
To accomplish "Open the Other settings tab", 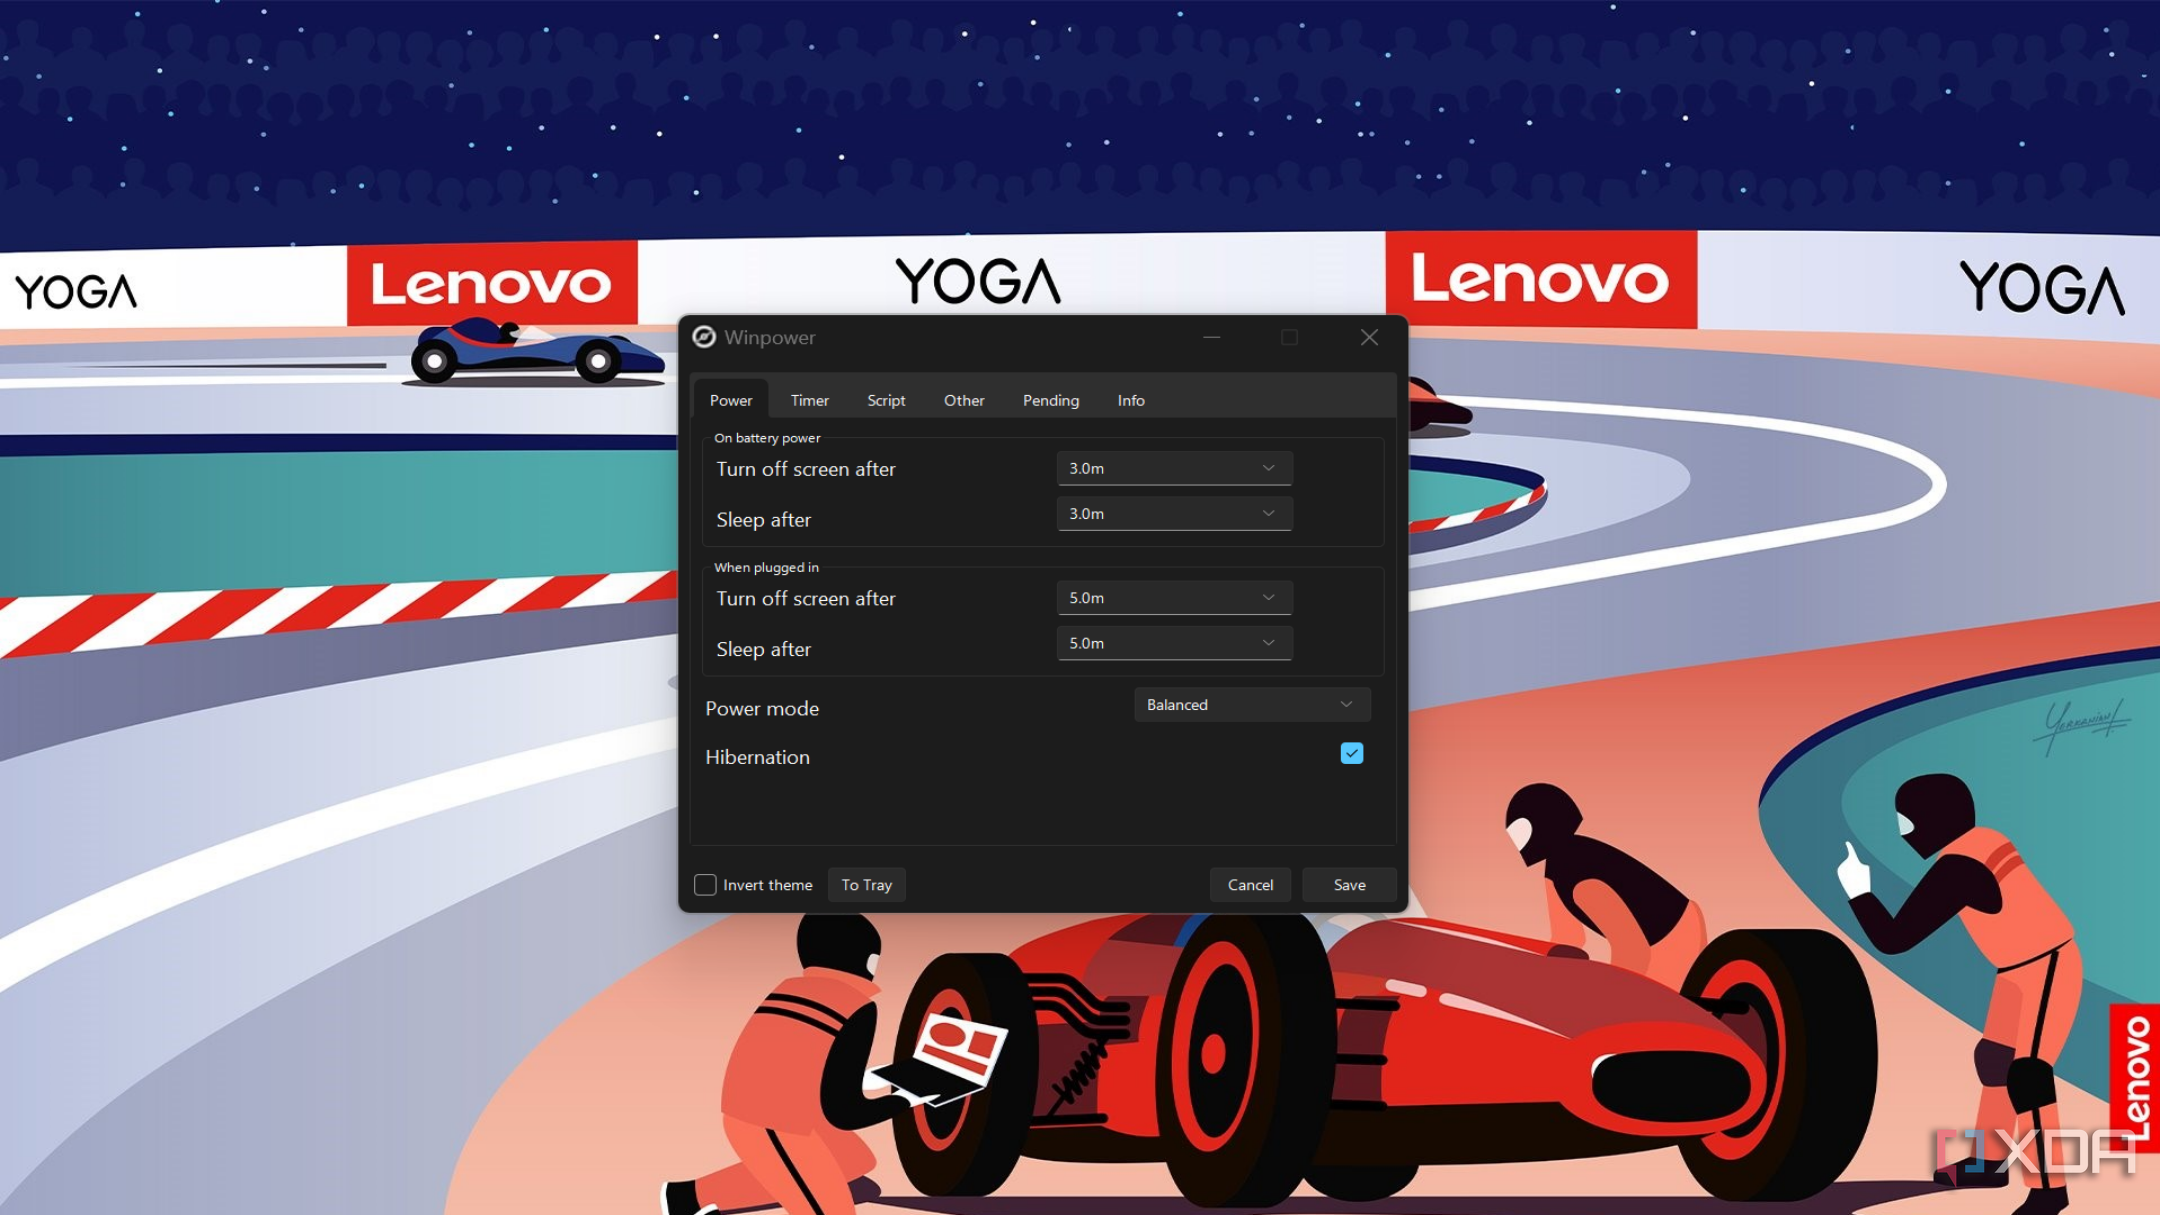I will pos(964,401).
